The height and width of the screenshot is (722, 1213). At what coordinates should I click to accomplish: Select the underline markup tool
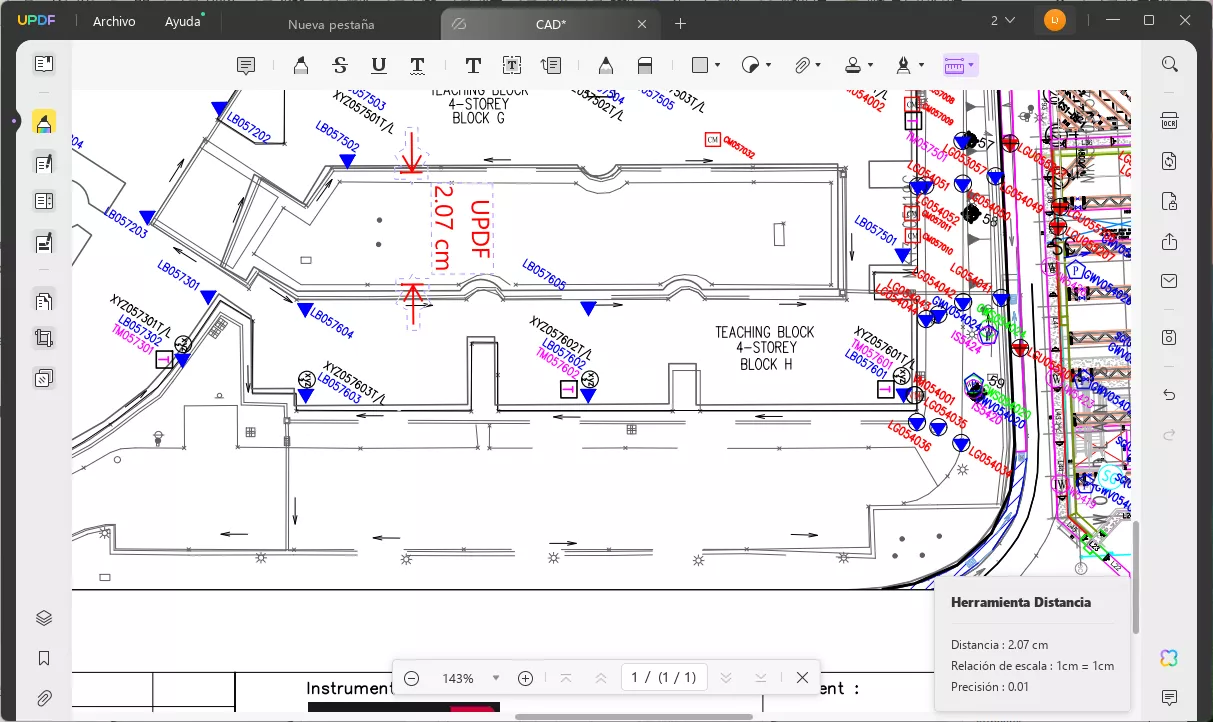coord(378,65)
